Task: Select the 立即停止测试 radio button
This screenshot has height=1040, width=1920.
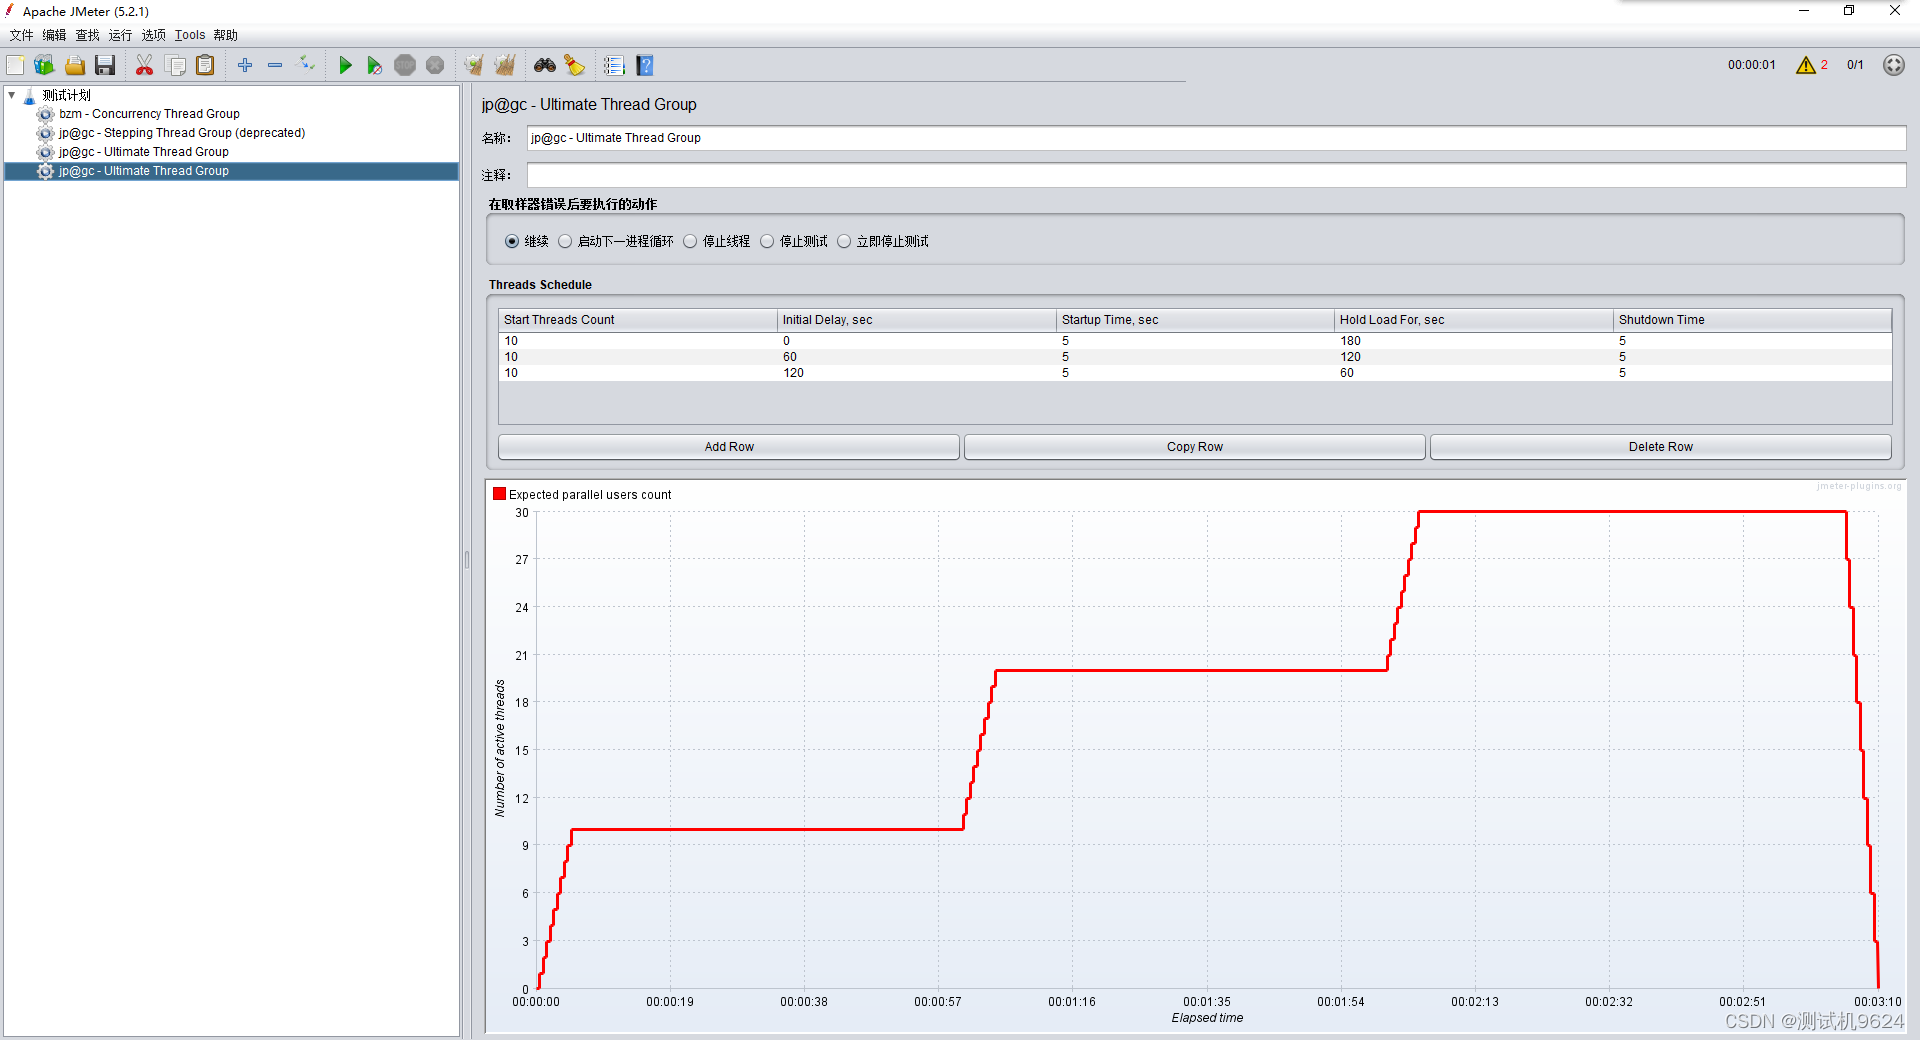Action: (x=844, y=241)
